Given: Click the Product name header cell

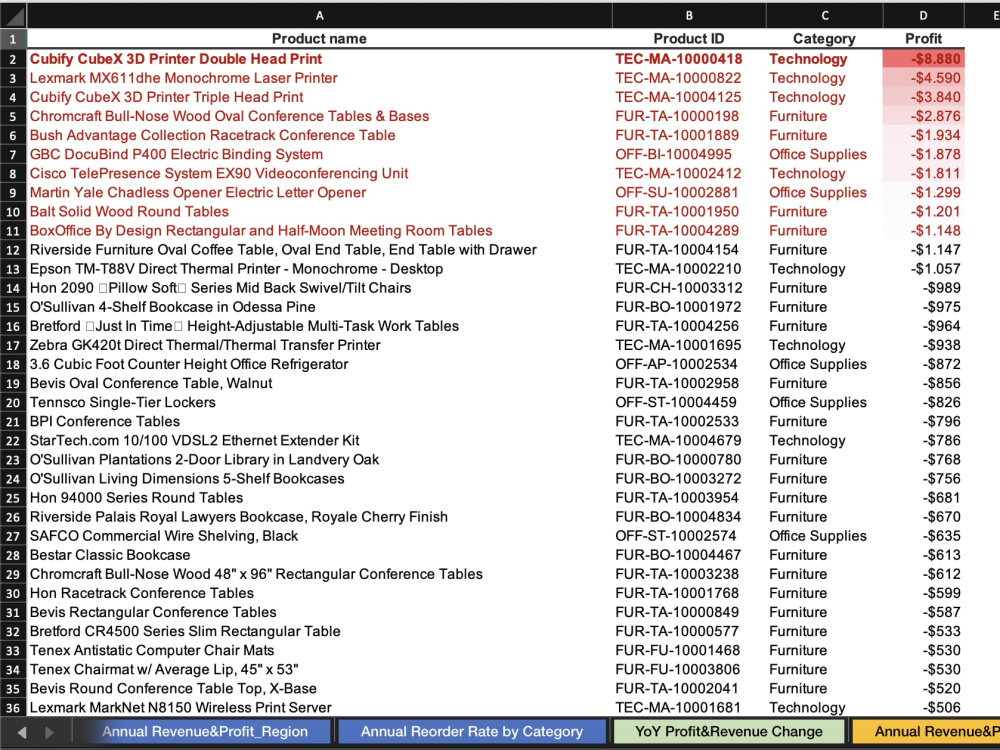Looking at the screenshot, I should 320,39.
